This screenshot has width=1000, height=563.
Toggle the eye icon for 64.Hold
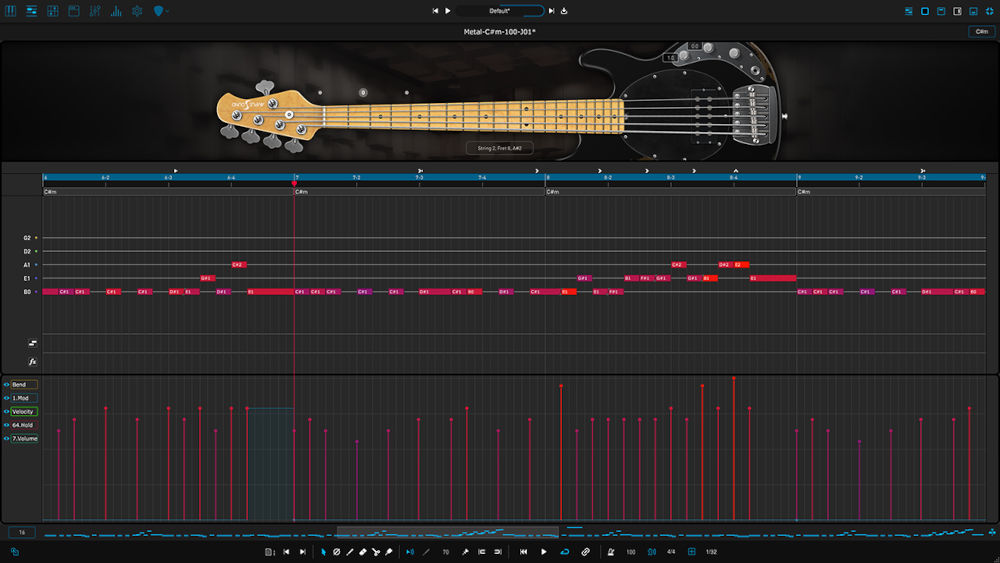point(6,425)
